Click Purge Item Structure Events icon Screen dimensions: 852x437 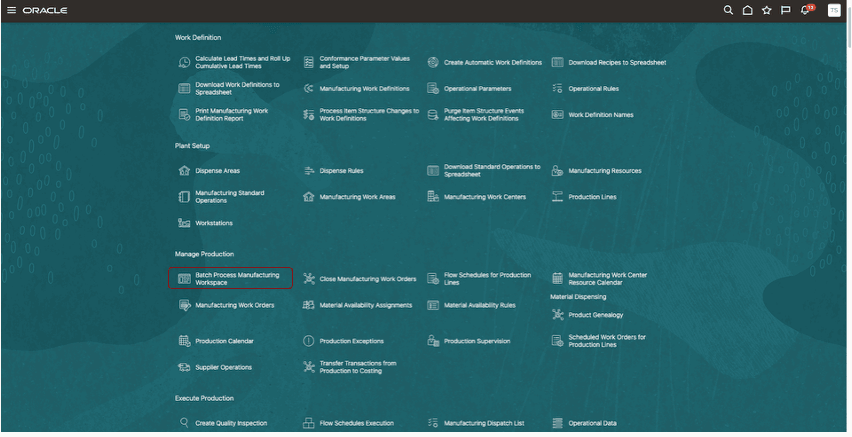pyautogui.click(x=433, y=115)
